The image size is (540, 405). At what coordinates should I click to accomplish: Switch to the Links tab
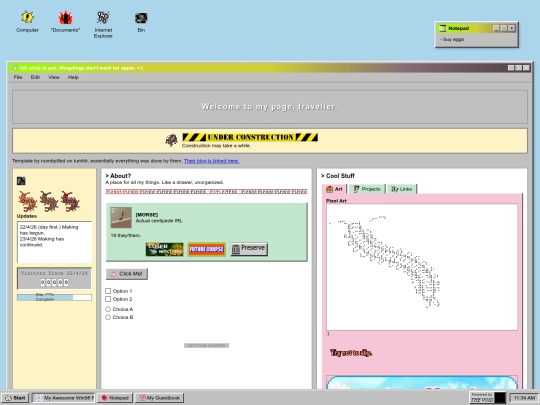(x=402, y=189)
